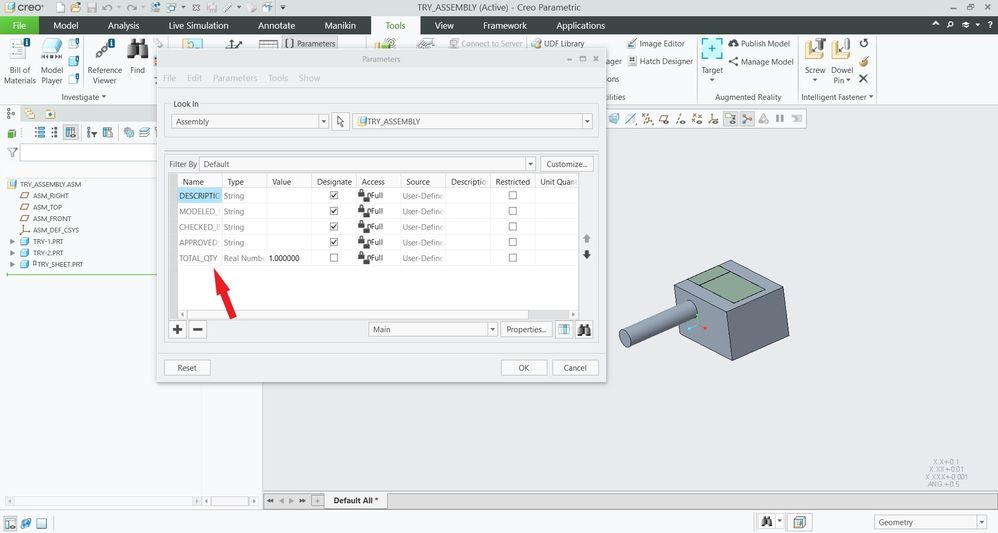Click the Customize... button

pos(568,164)
